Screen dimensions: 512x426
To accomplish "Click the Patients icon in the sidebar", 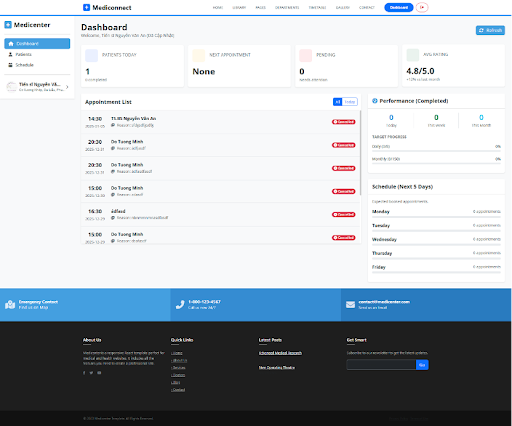I will [x=10, y=54].
